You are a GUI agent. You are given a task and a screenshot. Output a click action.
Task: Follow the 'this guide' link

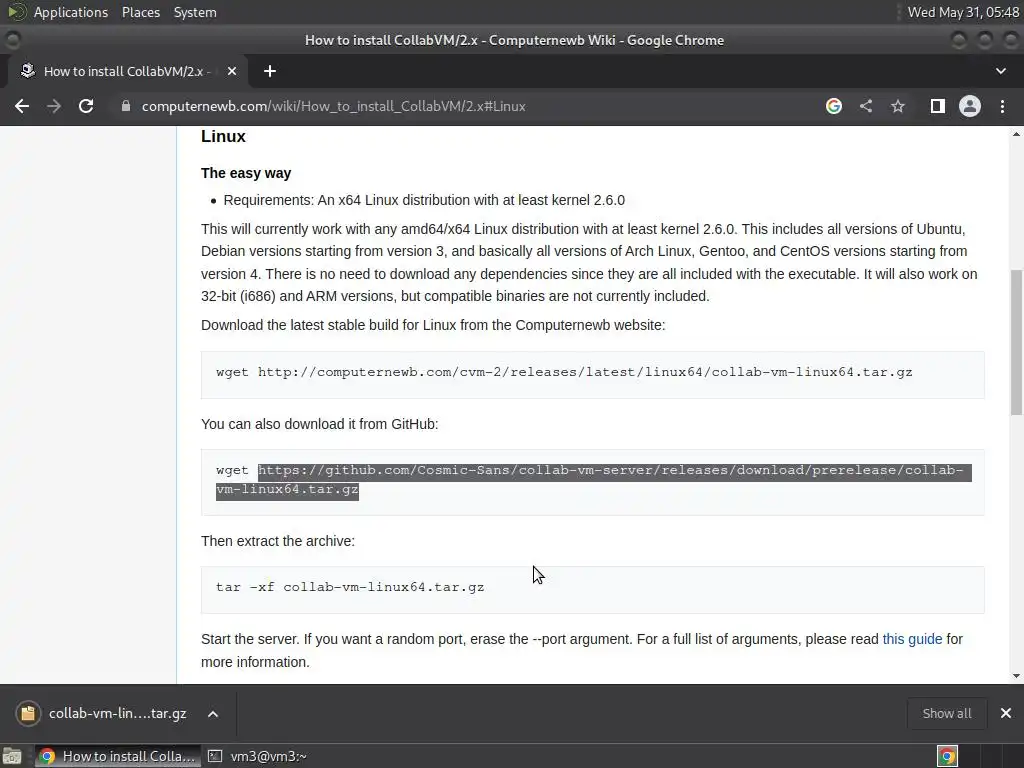[x=912, y=639]
